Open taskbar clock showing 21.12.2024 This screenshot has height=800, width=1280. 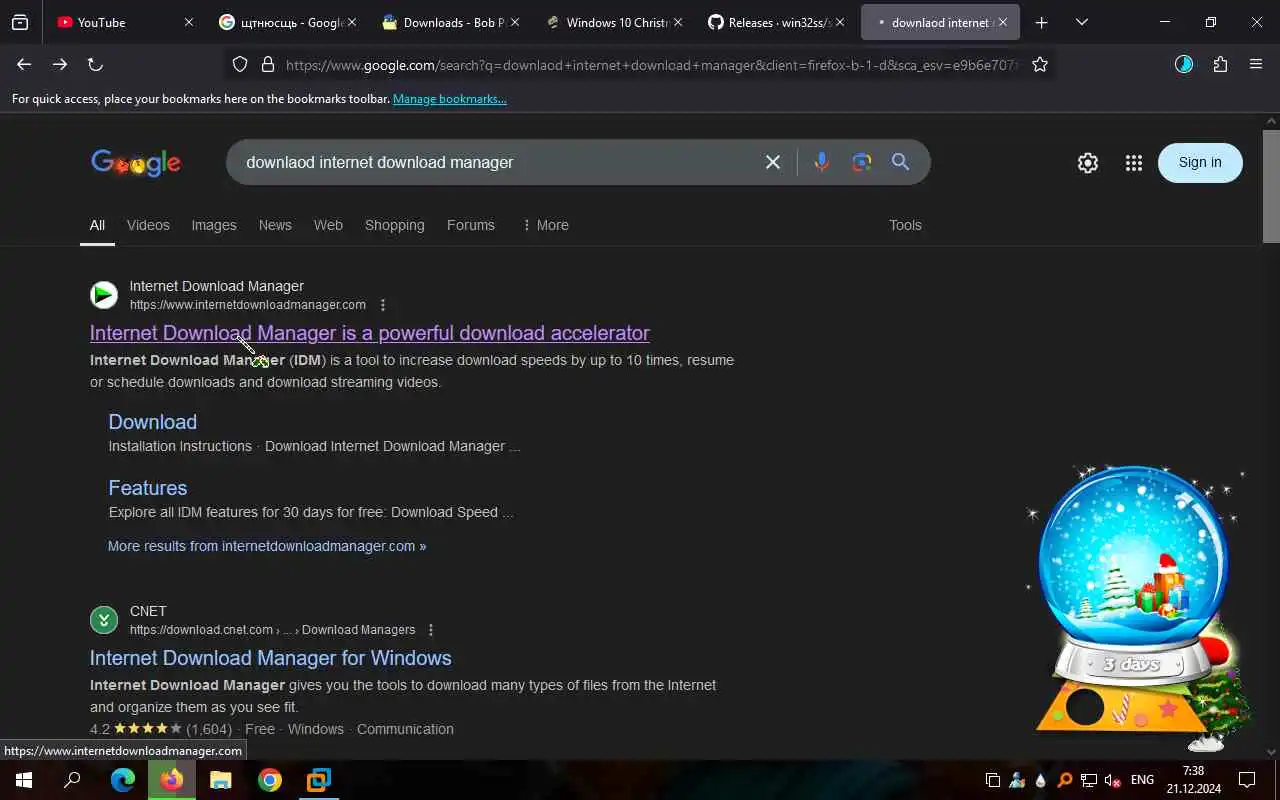(x=1192, y=780)
